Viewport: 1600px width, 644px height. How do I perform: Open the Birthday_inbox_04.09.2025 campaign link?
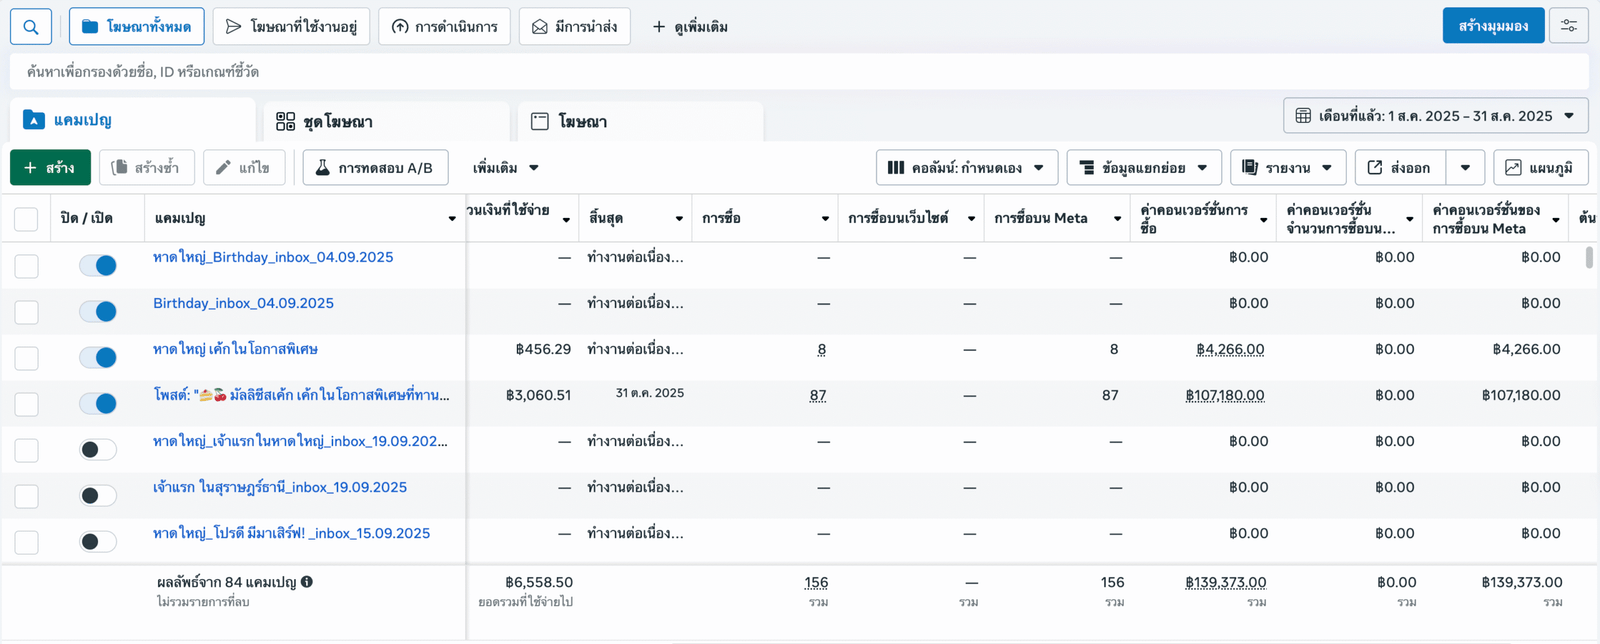tap(243, 303)
